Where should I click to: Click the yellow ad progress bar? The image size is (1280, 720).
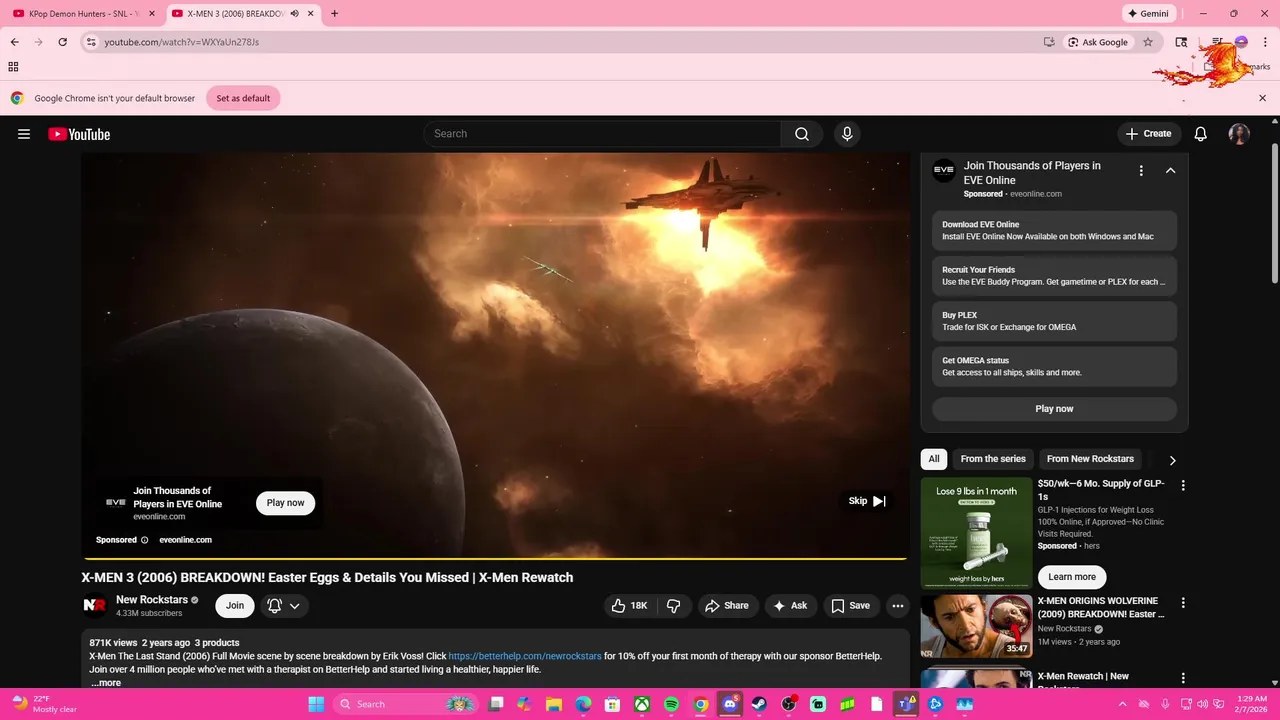pyautogui.click(x=495, y=558)
